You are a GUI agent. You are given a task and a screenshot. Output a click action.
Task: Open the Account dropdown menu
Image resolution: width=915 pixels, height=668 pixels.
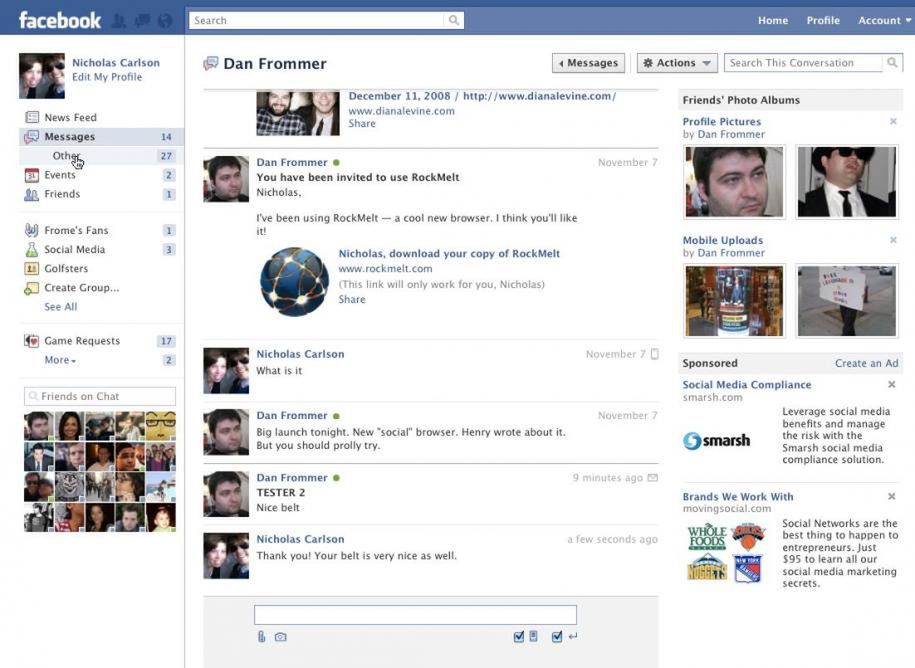[x=884, y=20]
